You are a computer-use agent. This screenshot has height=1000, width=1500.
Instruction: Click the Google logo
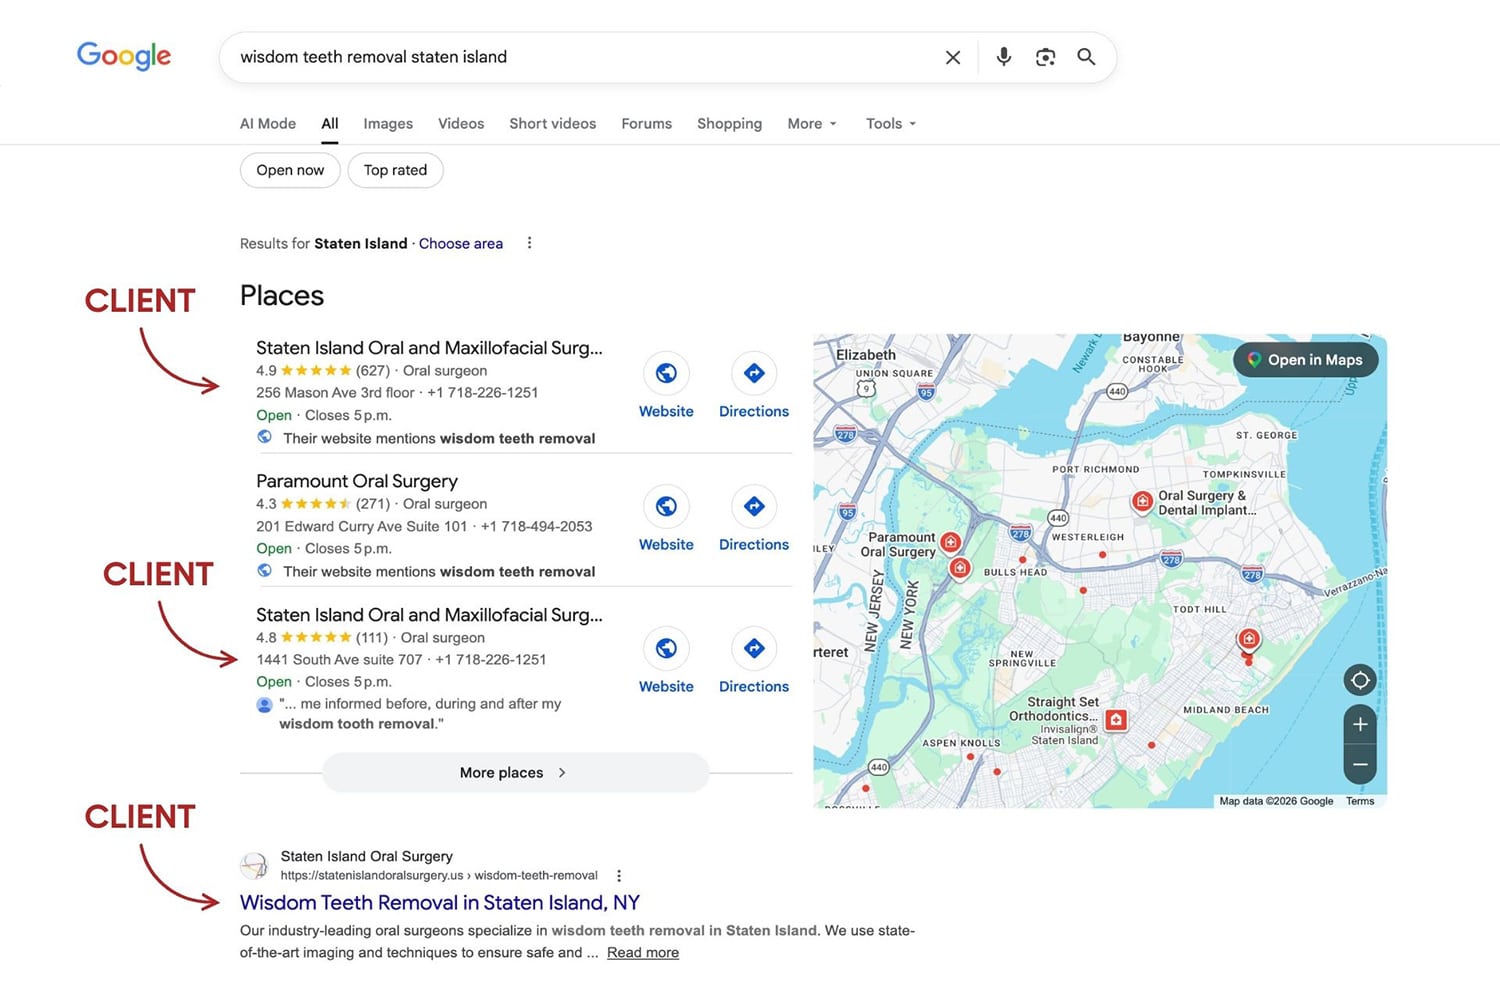tap(124, 56)
